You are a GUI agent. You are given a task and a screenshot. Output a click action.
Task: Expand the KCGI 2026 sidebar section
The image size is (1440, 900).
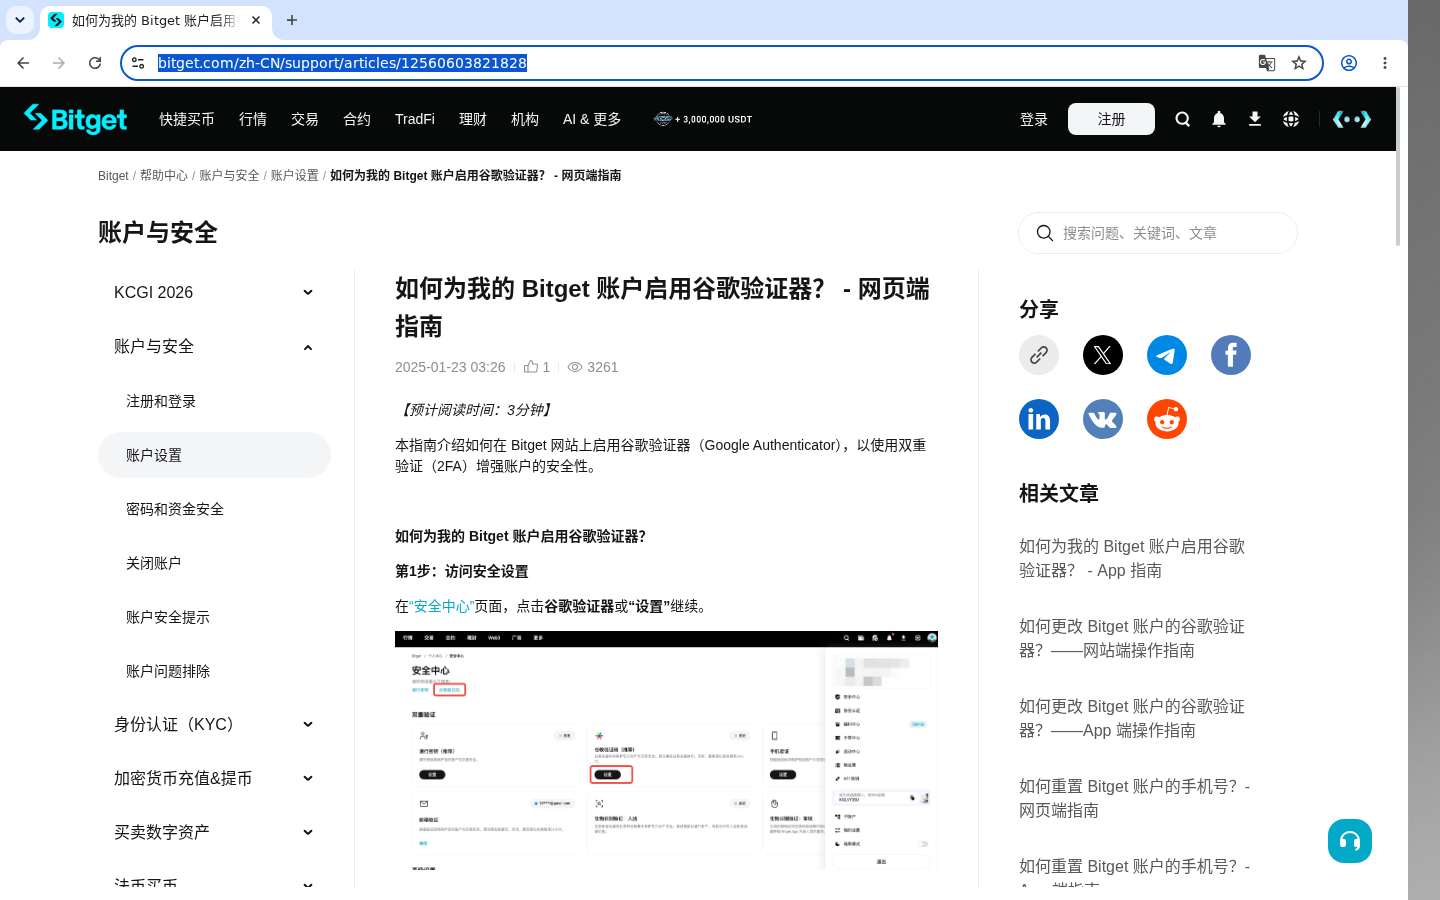pyautogui.click(x=308, y=292)
